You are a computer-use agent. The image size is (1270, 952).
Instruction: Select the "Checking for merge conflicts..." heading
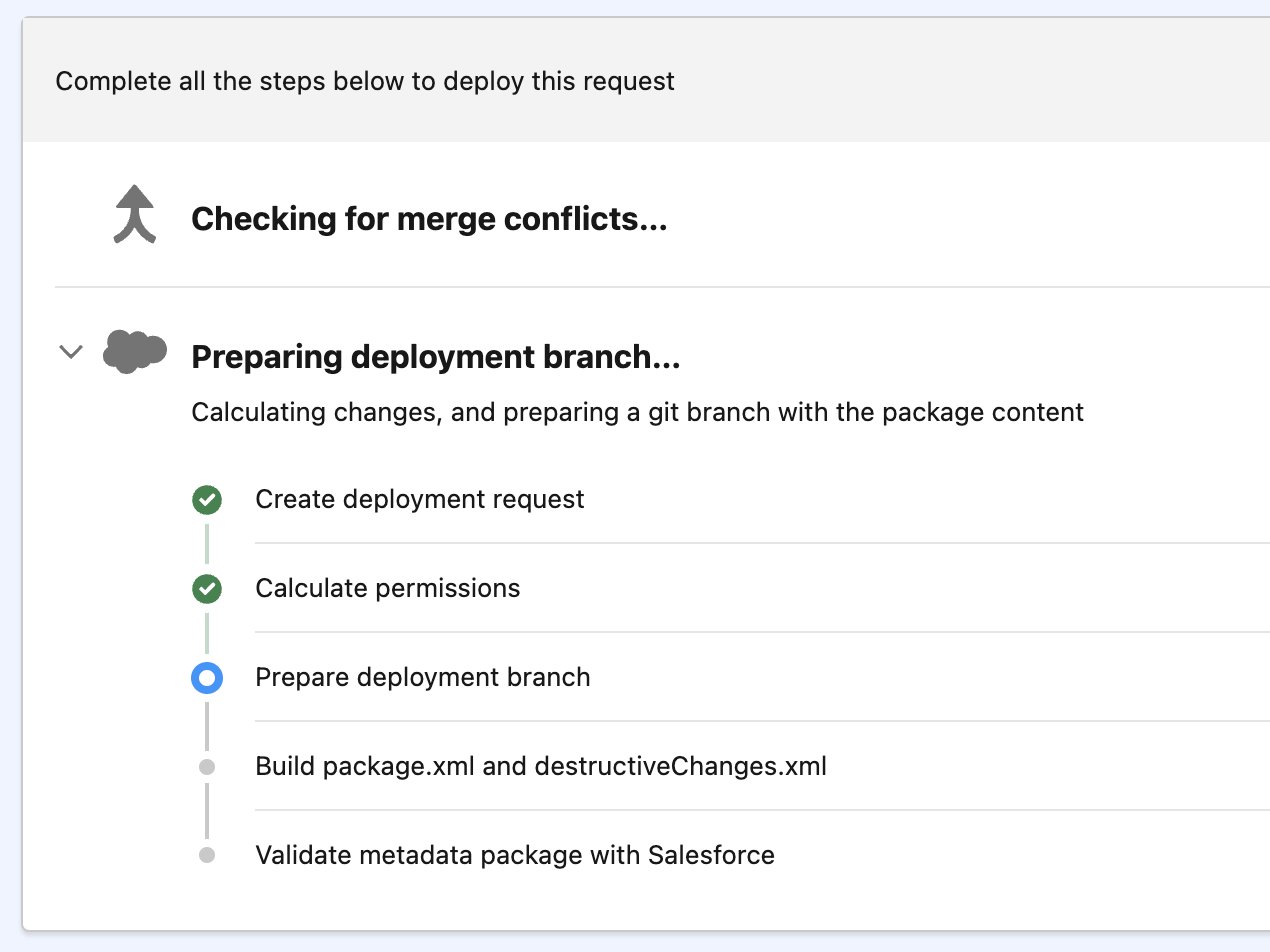click(x=429, y=218)
